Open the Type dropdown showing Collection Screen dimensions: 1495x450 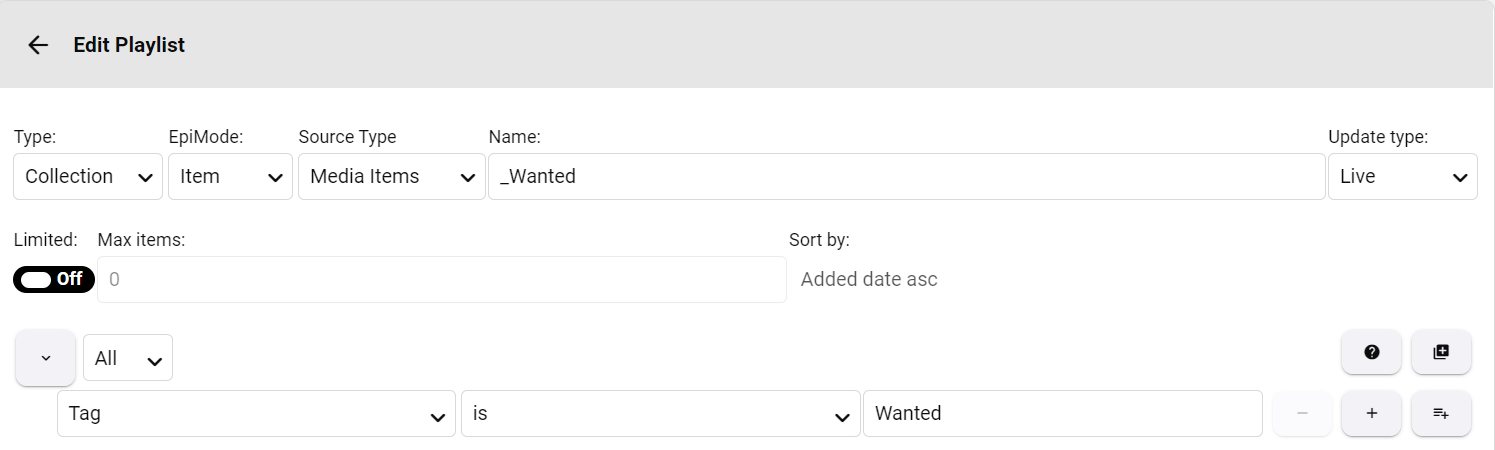88,177
